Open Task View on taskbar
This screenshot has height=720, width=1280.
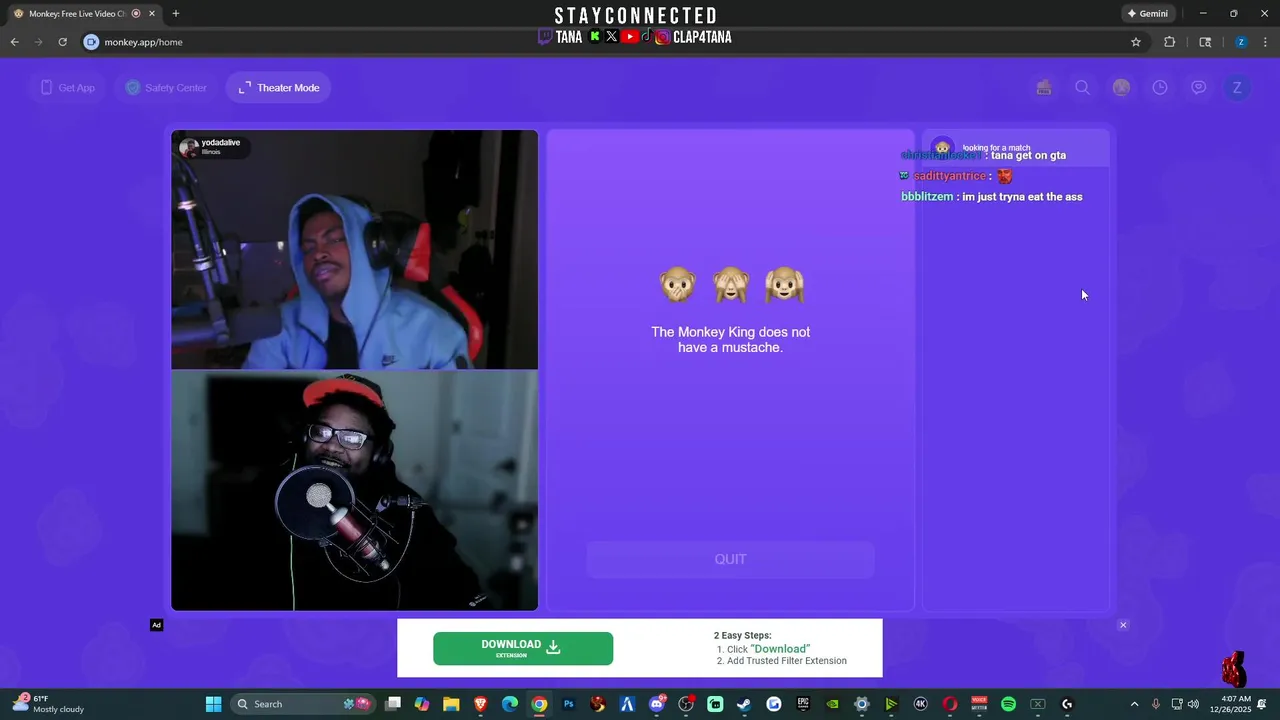click(x=393, y=704)
